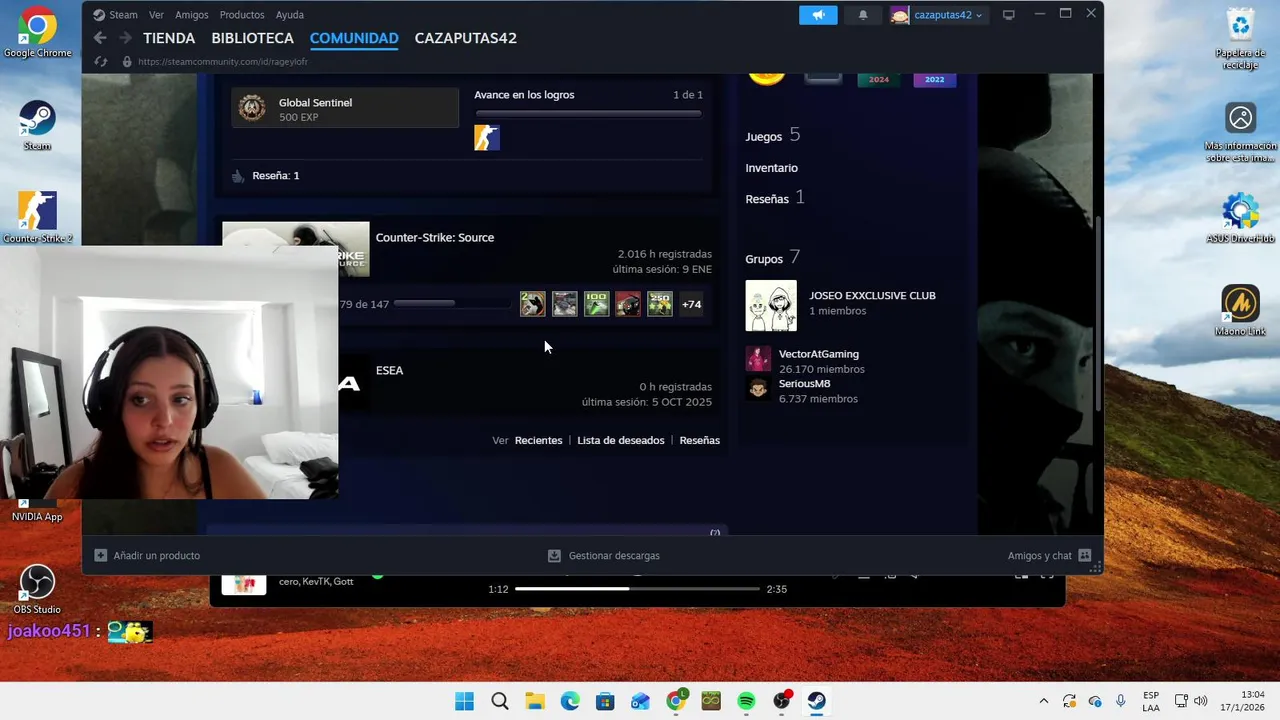Open ASUS DriverHub desktop shortcut
This screenshot has width=1280, height=720.
tap(1240, 218)
